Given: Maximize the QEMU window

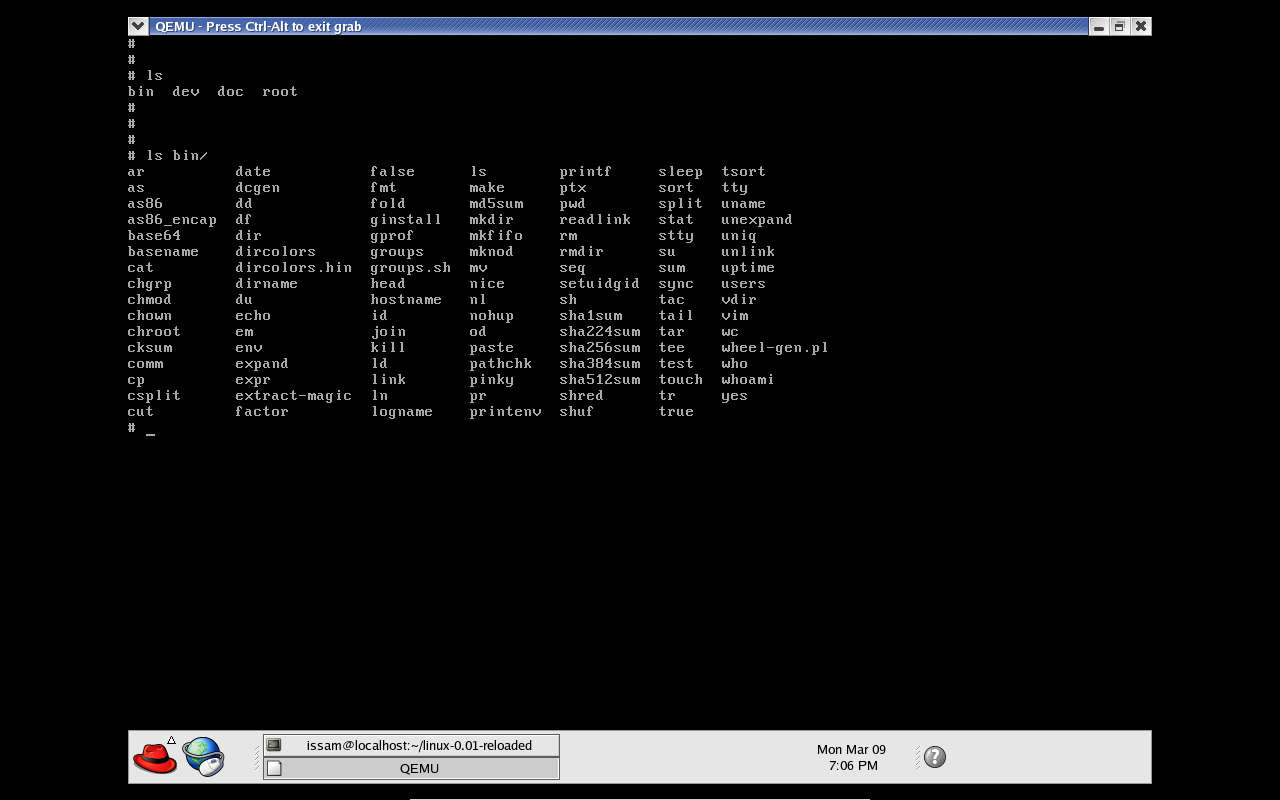Looking at the screenshot, I should tap(1120, 26).
